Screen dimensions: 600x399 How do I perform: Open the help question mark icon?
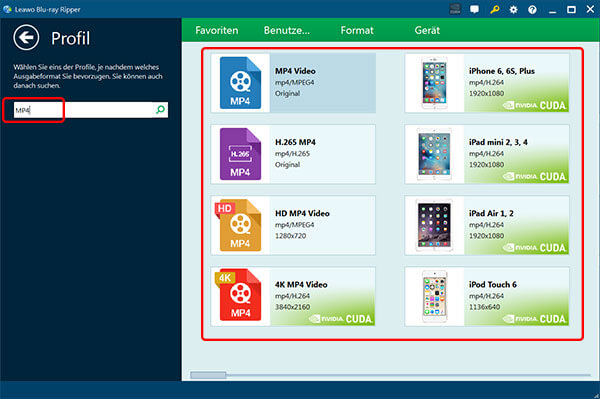(532, 10)
